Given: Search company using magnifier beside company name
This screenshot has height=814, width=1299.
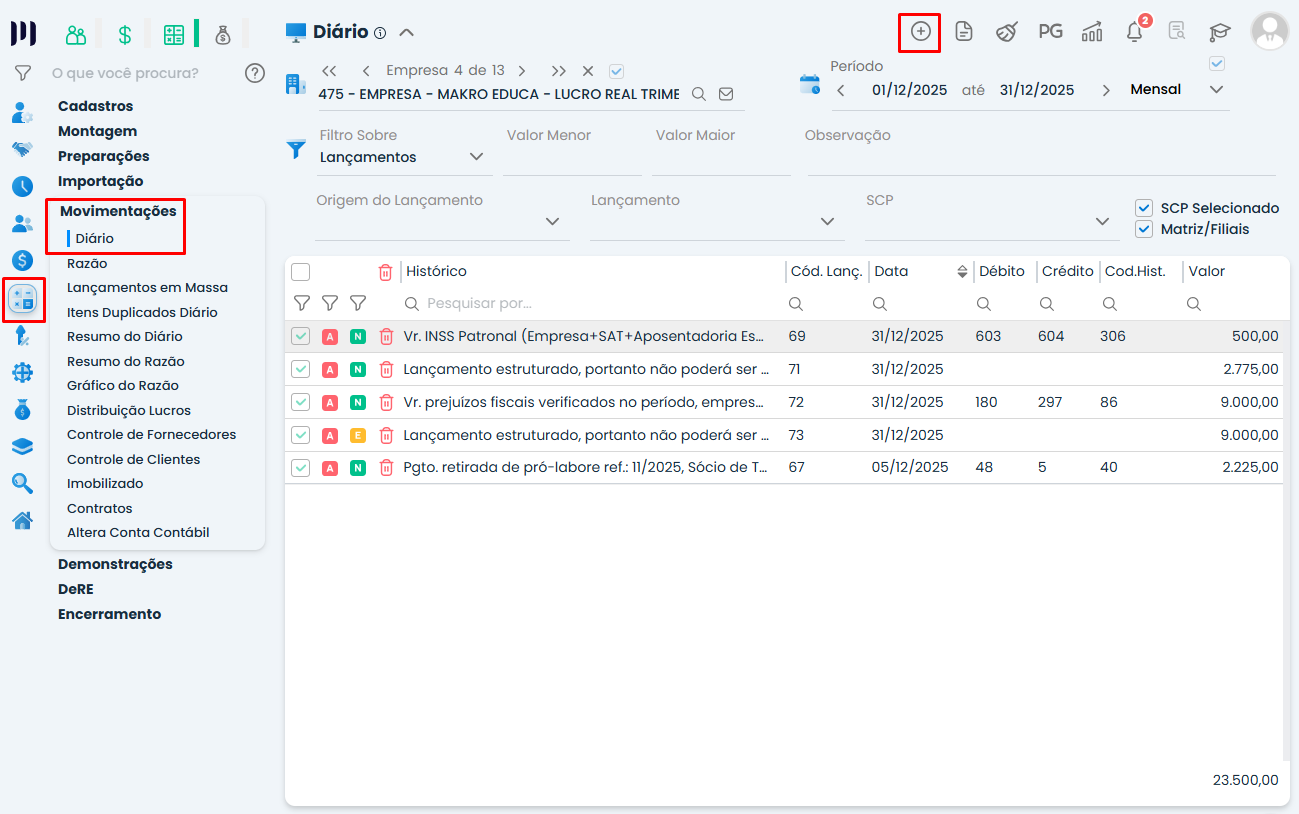Looking at the screenshot, I should click(x=699, y=94).
